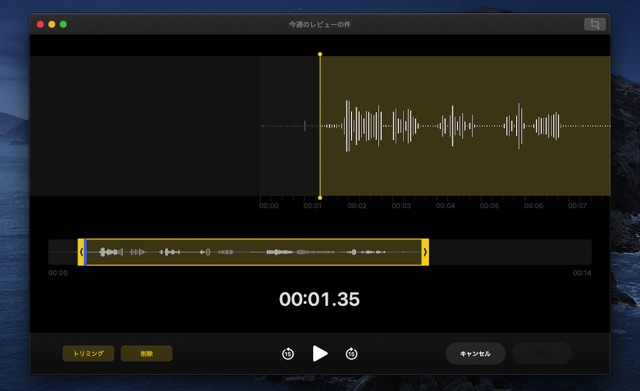Click the キャンセル (Cancel) button
The width and height of the screenshot is (640, 391).
476,353
